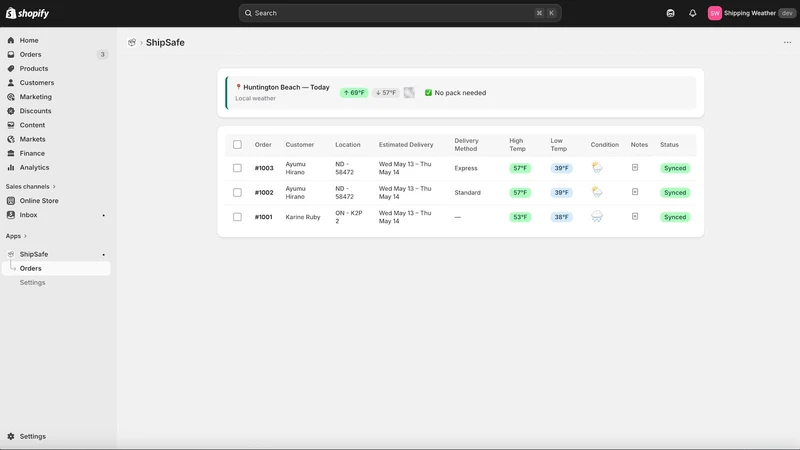The height and width of the screenshot is (450, 800).
Task: Click the Home house icon
Action: tap(11, 40)
